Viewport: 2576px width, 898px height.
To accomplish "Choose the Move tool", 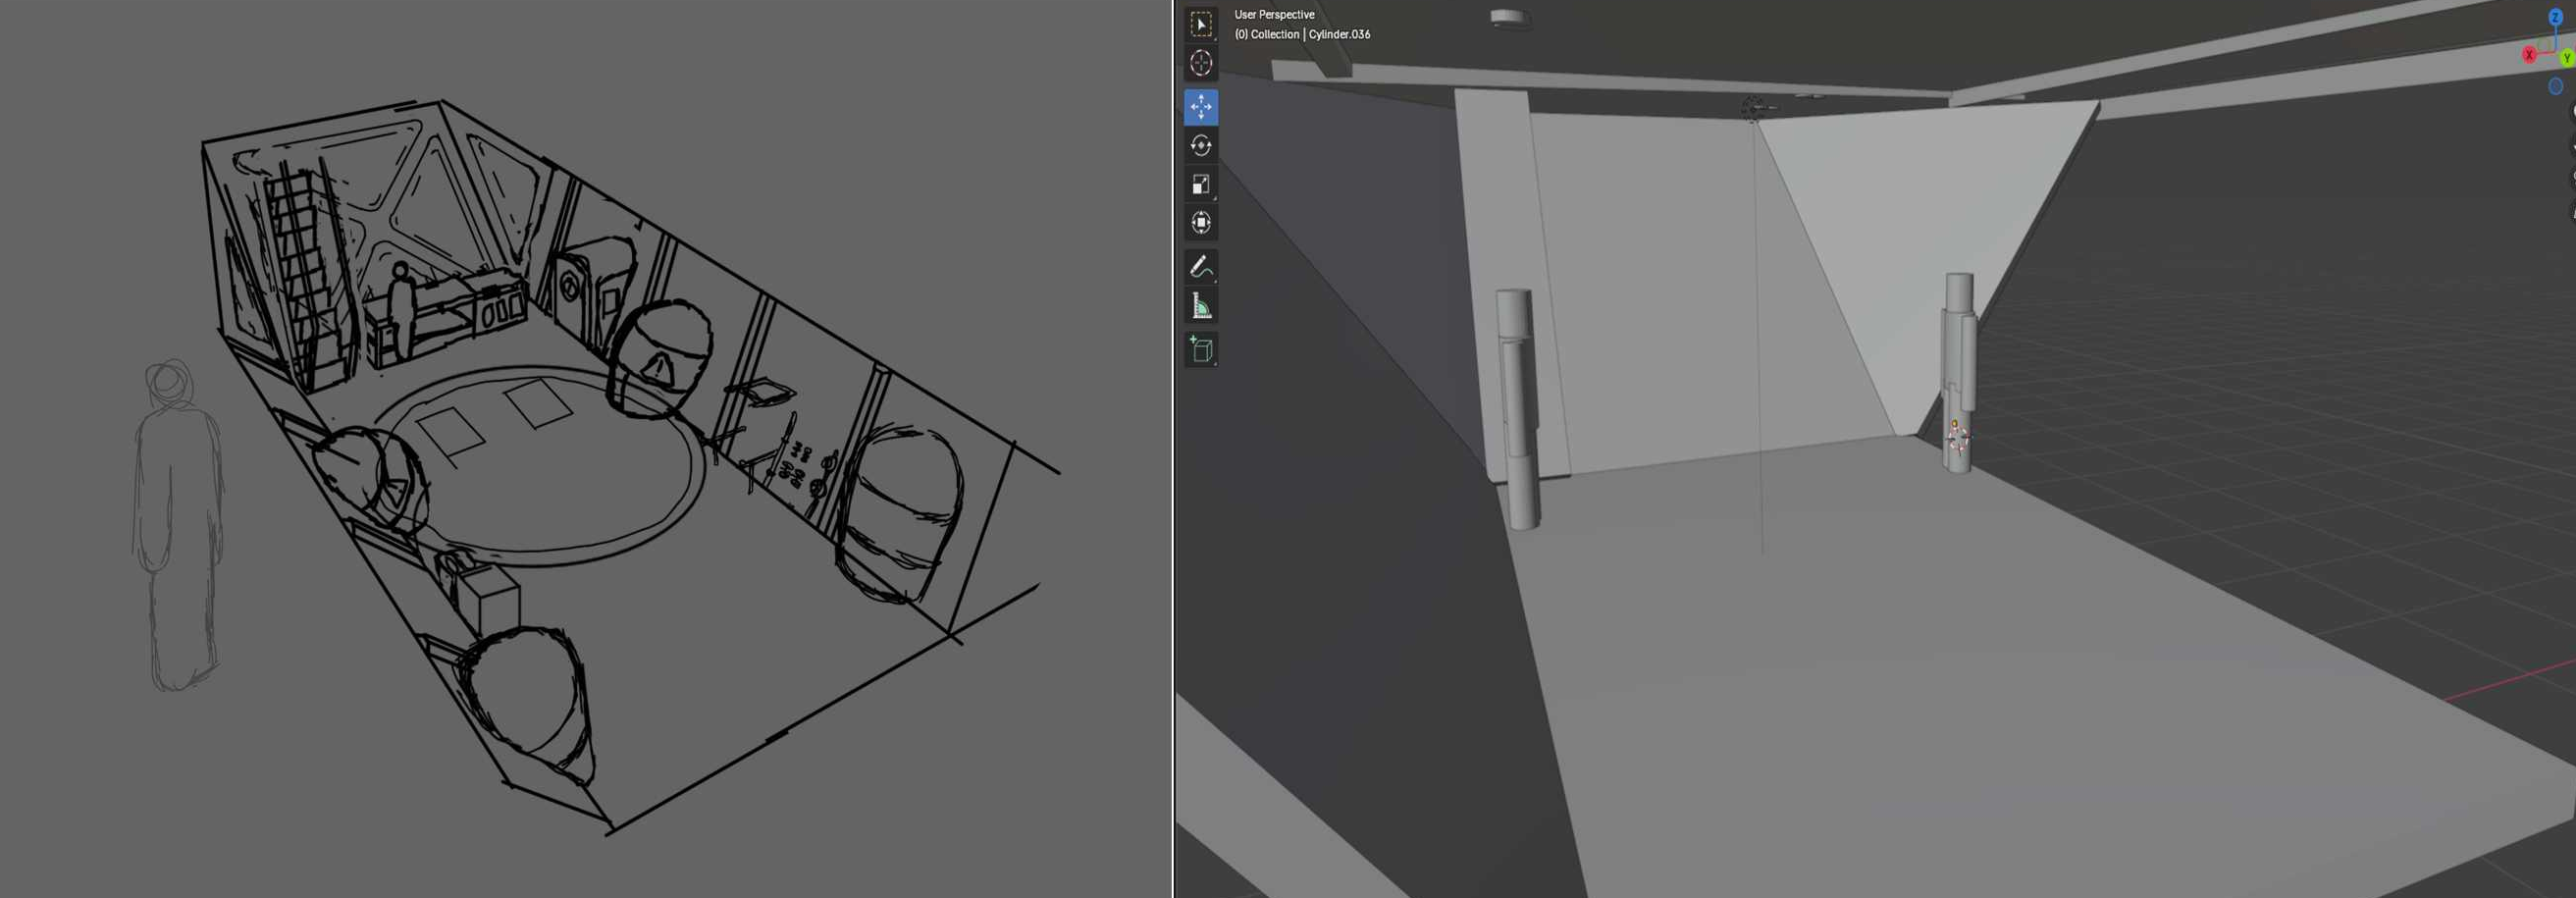I will click(1201, 107).
